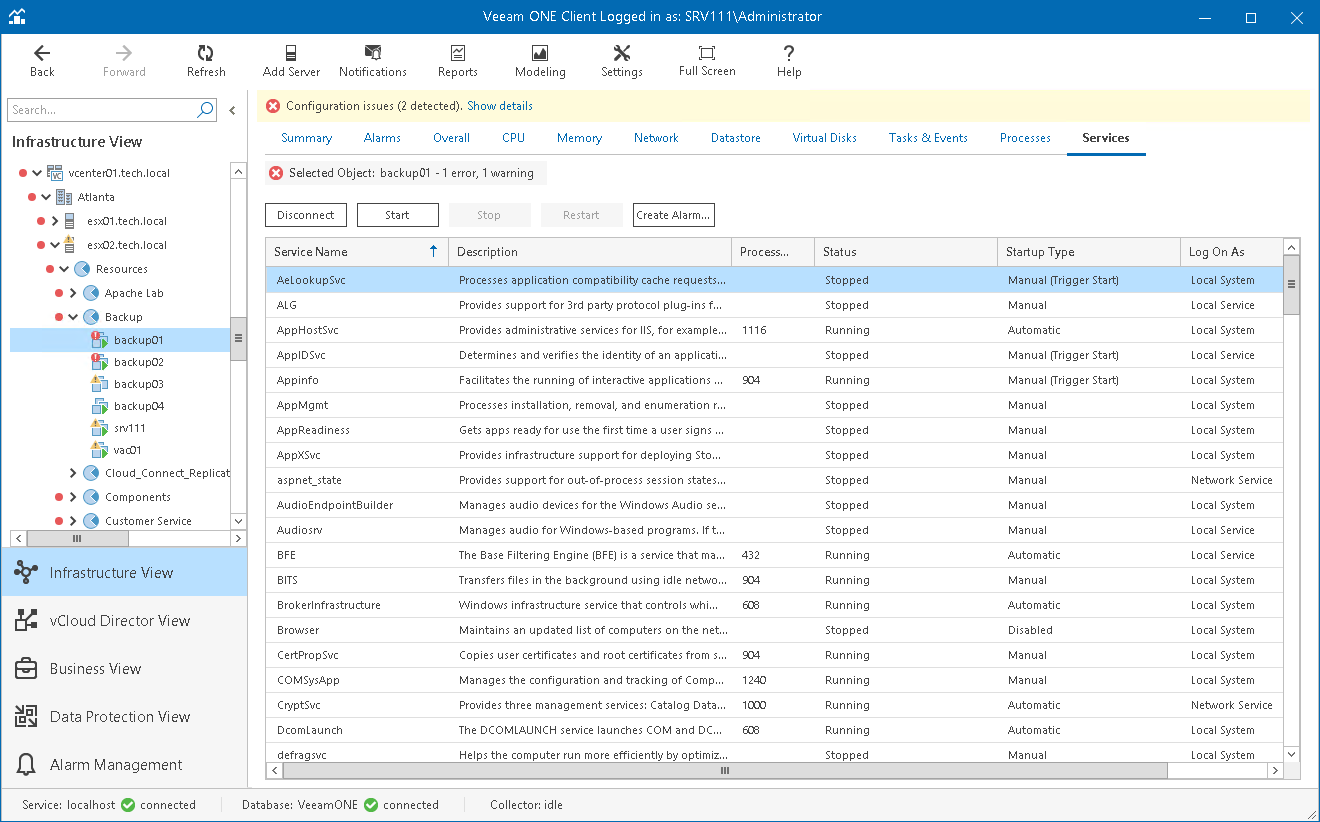1320x822 pixels.
Task: Switch to Full Screen mode
Action: tap(706, 61)
